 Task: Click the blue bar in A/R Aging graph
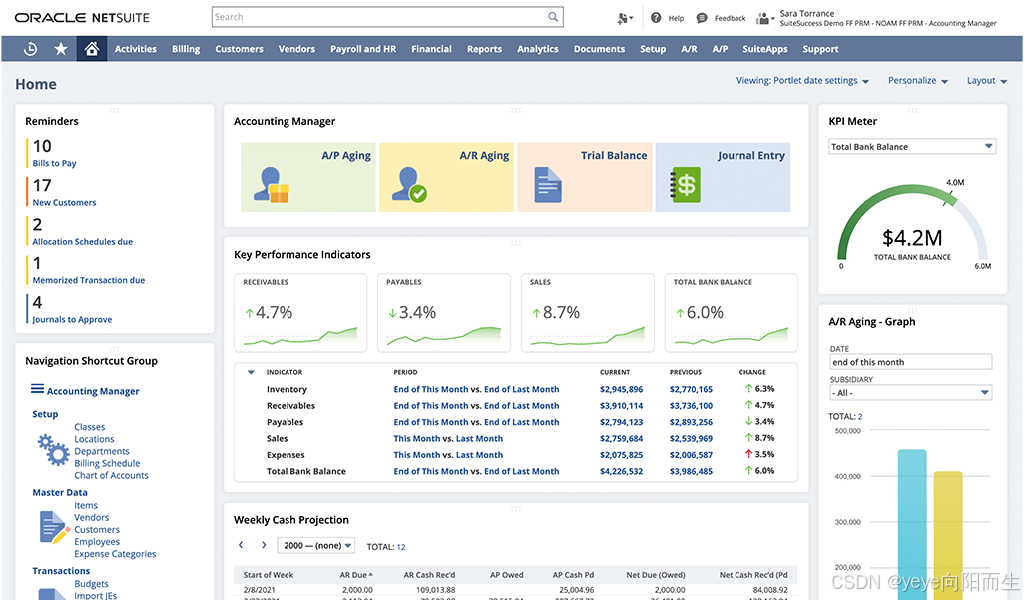[x=912, y=524]
